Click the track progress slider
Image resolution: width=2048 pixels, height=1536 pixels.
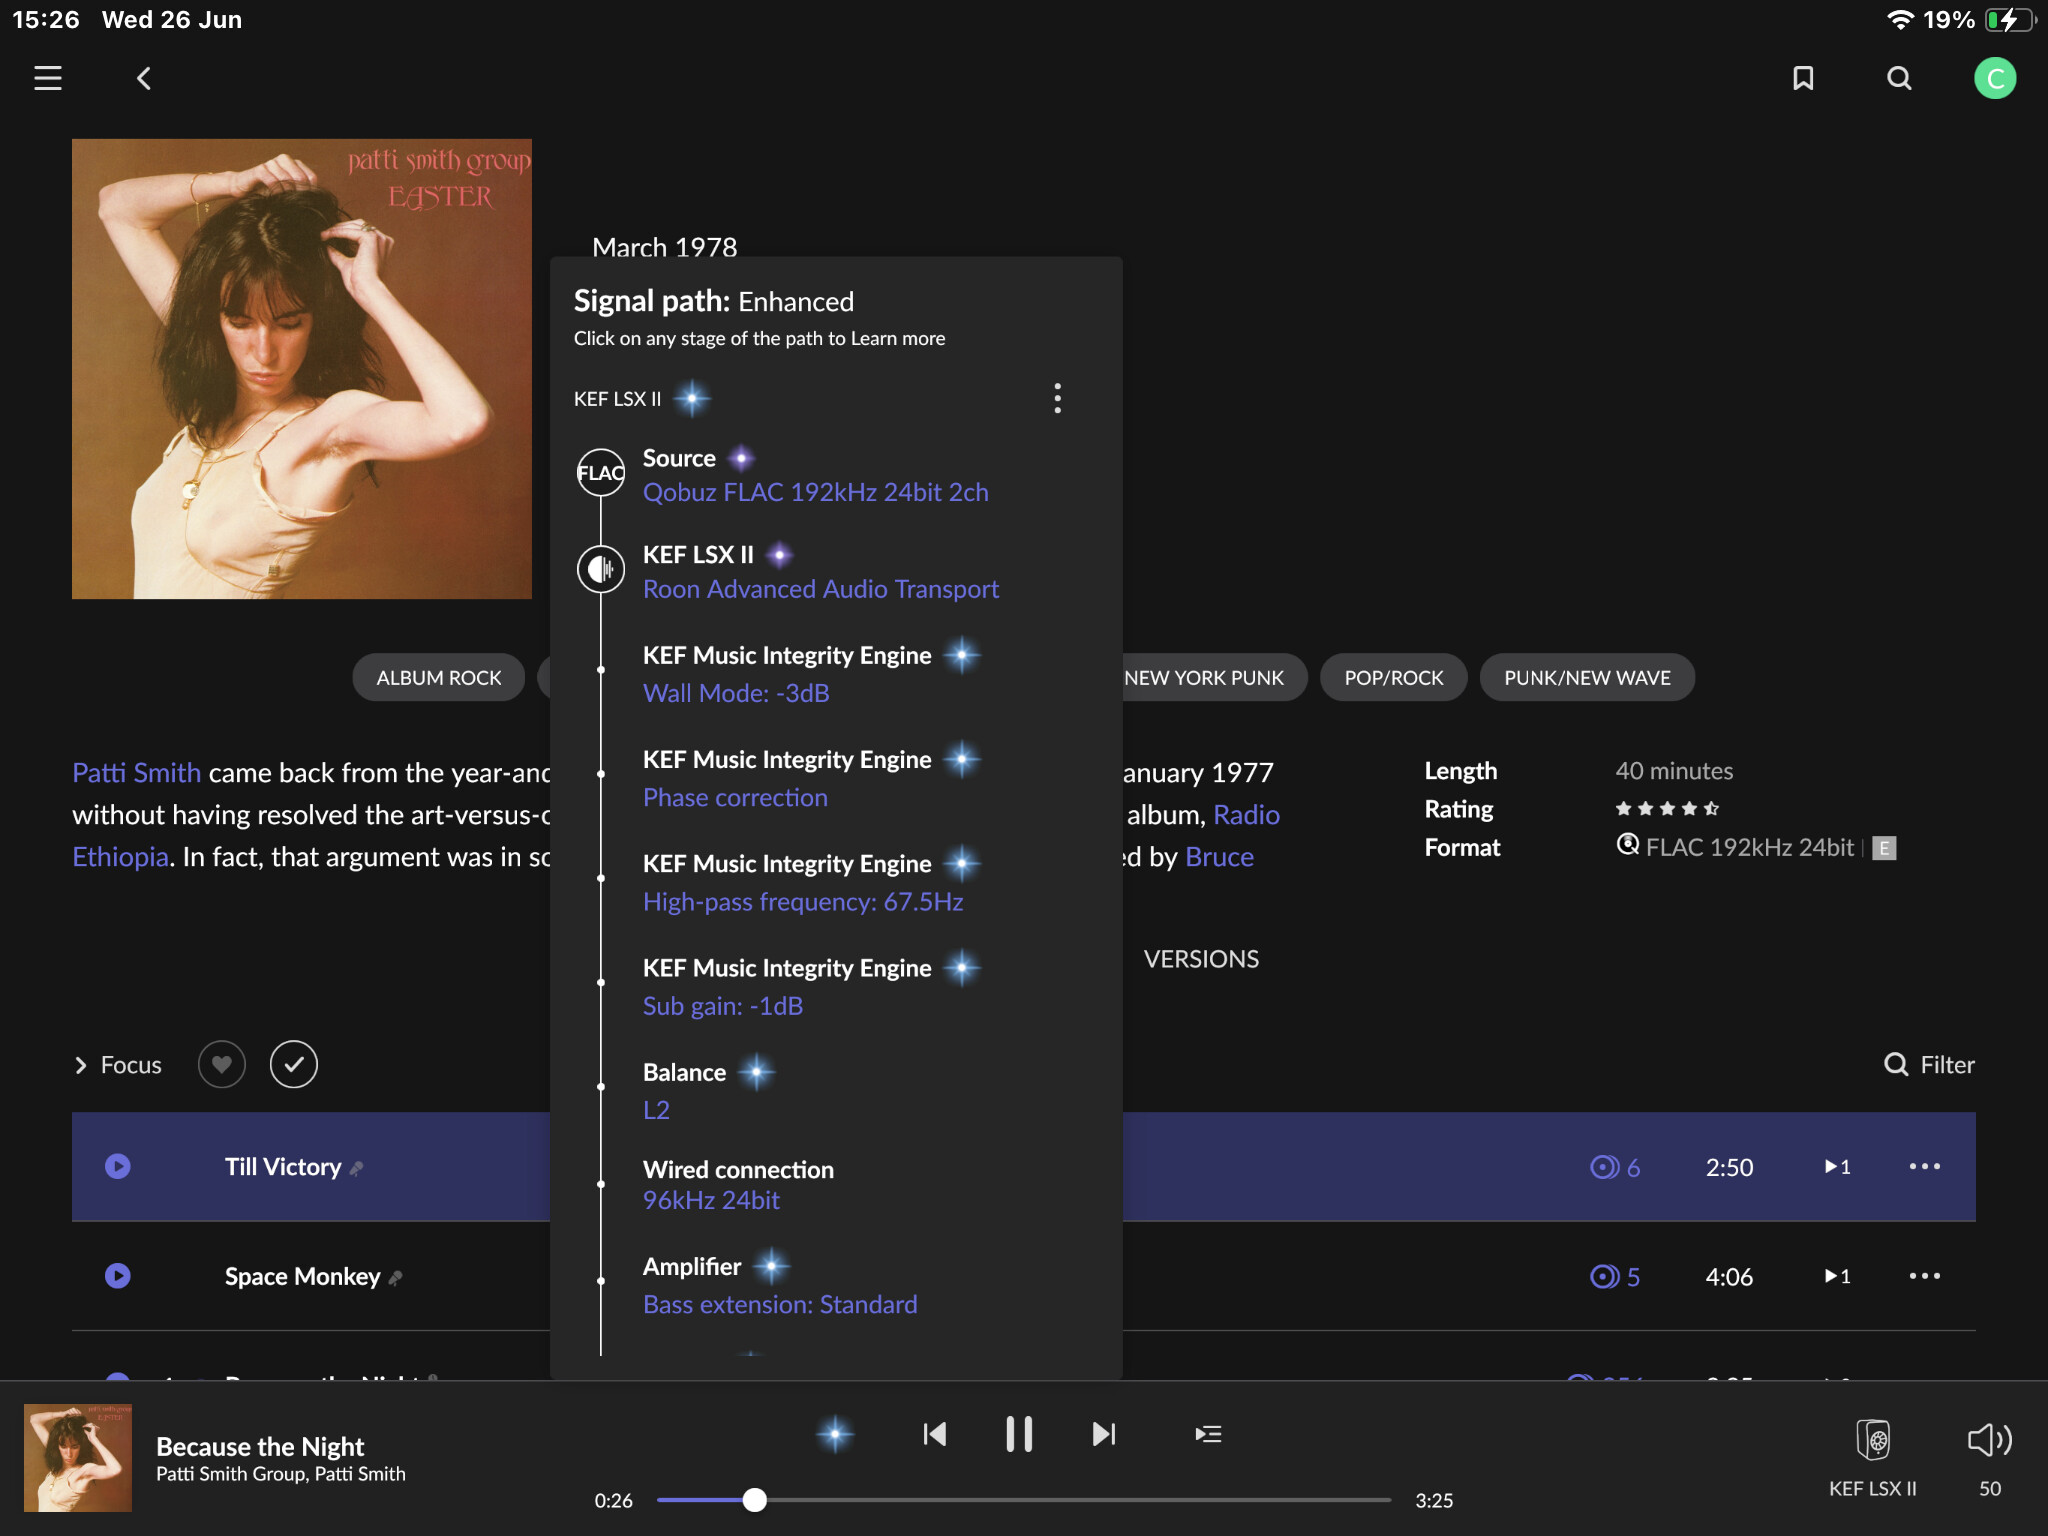(1023, 1500)
